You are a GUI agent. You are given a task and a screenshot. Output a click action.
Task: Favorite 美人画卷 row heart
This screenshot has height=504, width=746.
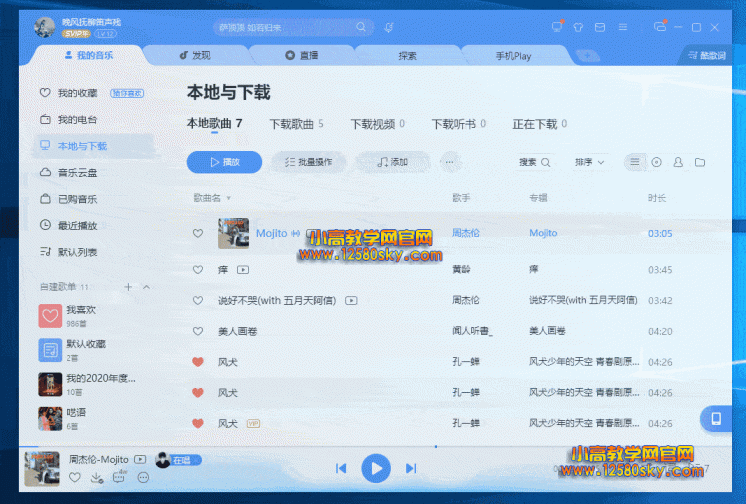pyautogui.click(x=198, y=331)
